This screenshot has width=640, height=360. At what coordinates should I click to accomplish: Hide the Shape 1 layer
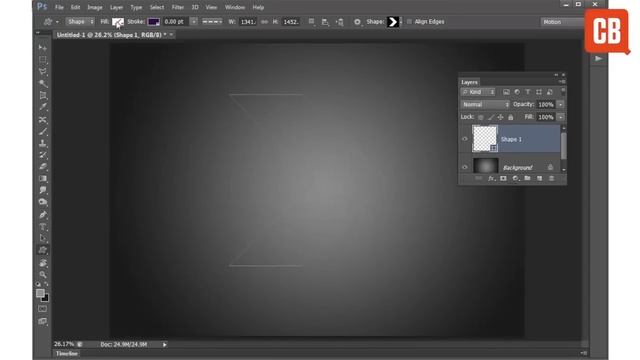tap(465, 139)
